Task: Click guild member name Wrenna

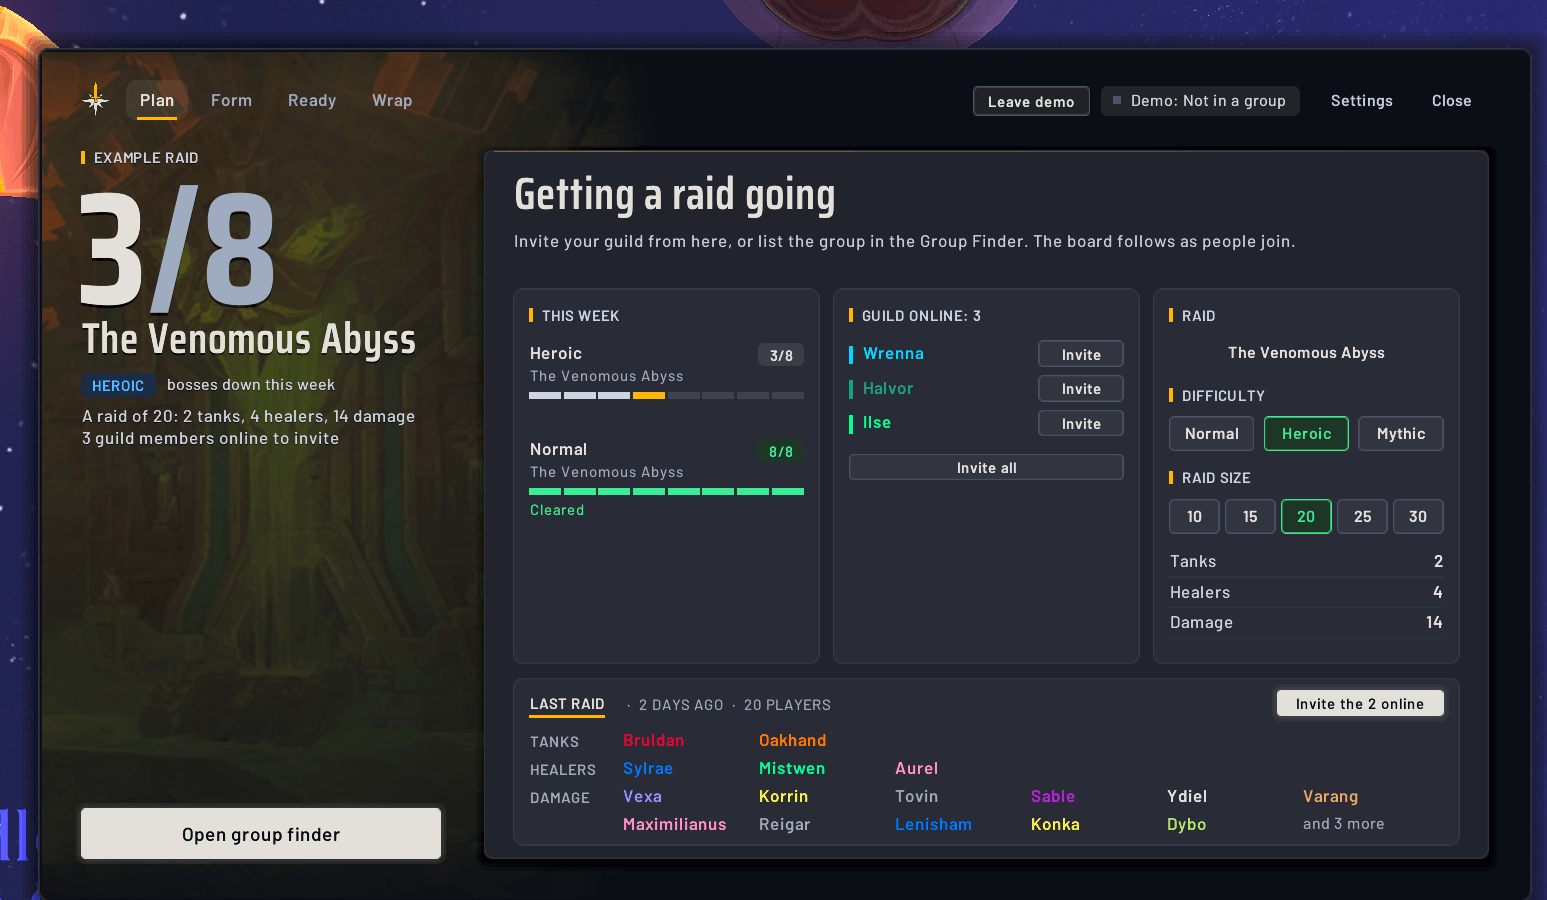Action: (893, 353)
